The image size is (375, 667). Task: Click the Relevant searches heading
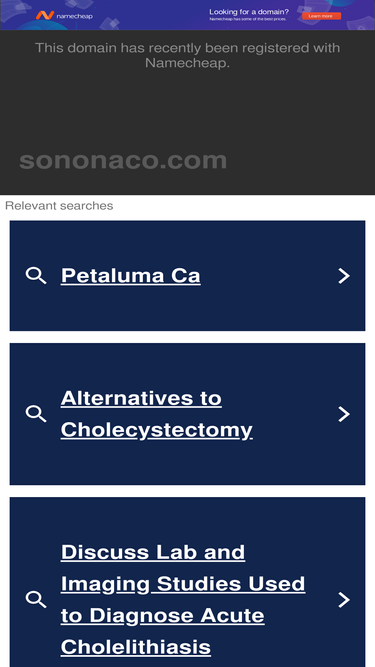(x=59, y=206)
